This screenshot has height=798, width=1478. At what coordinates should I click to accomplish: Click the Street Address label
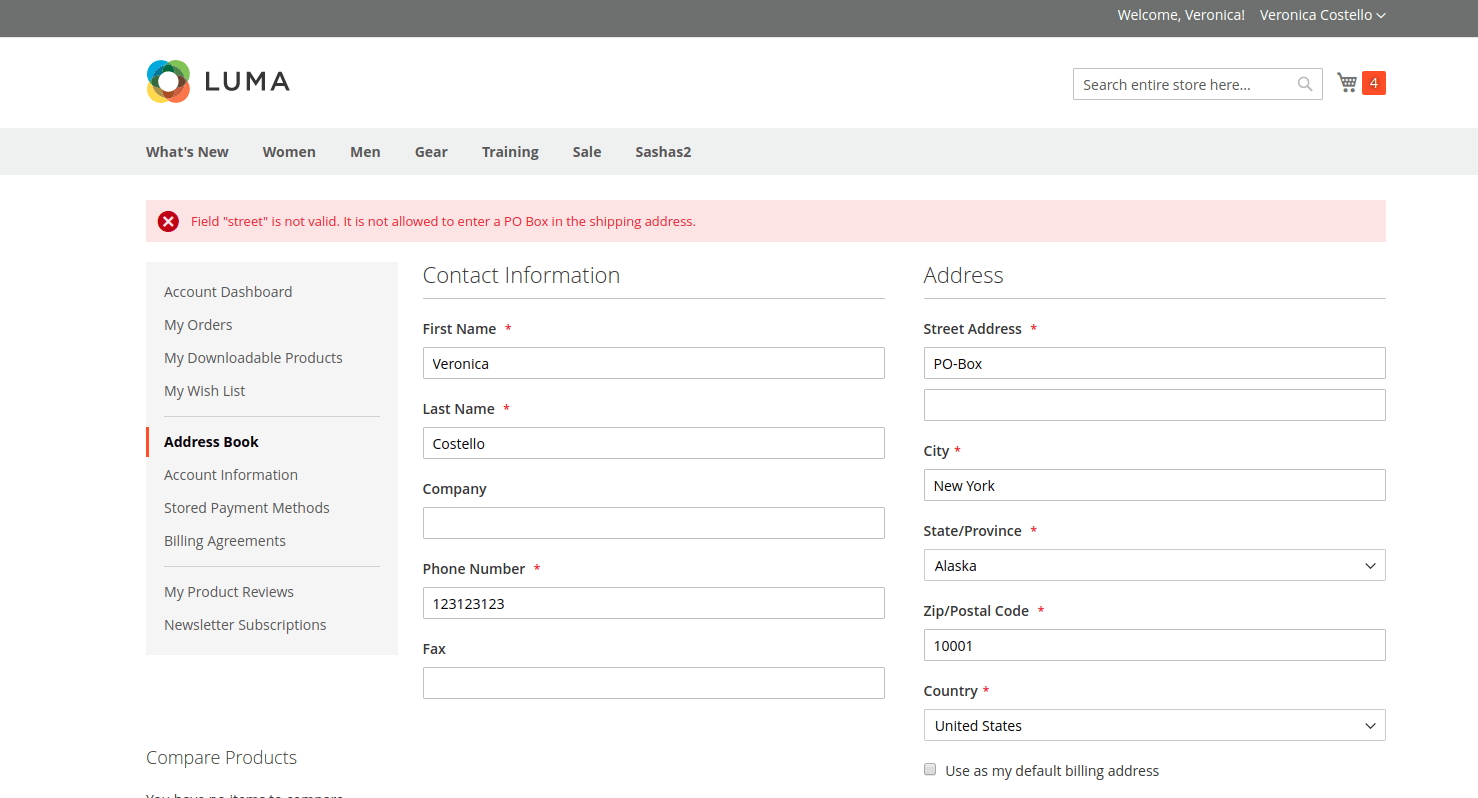pos(972,329)
